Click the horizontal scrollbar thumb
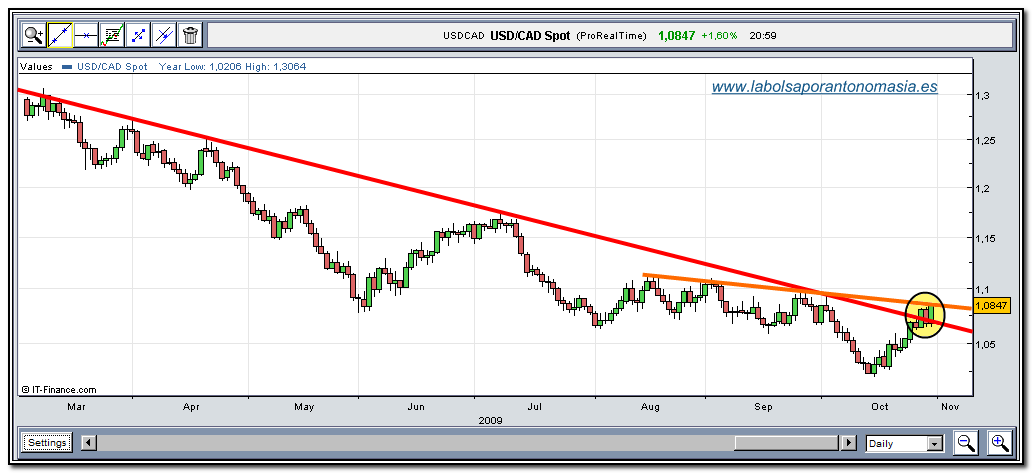Screen dimensions: 1032x473 [x=788, y=443]
